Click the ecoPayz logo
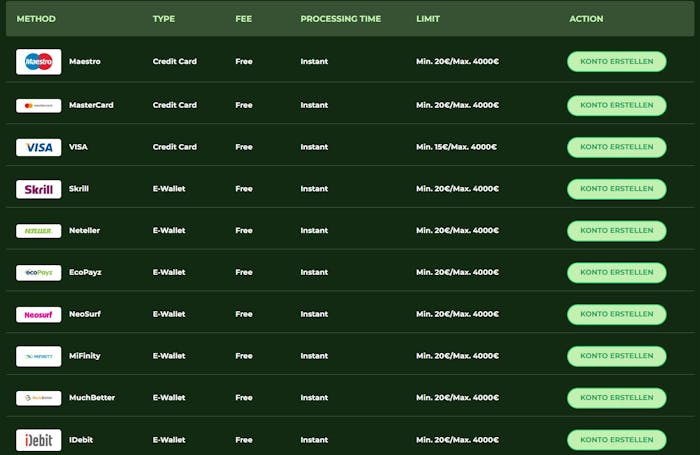The image size is (700, 455). point(38,272)
